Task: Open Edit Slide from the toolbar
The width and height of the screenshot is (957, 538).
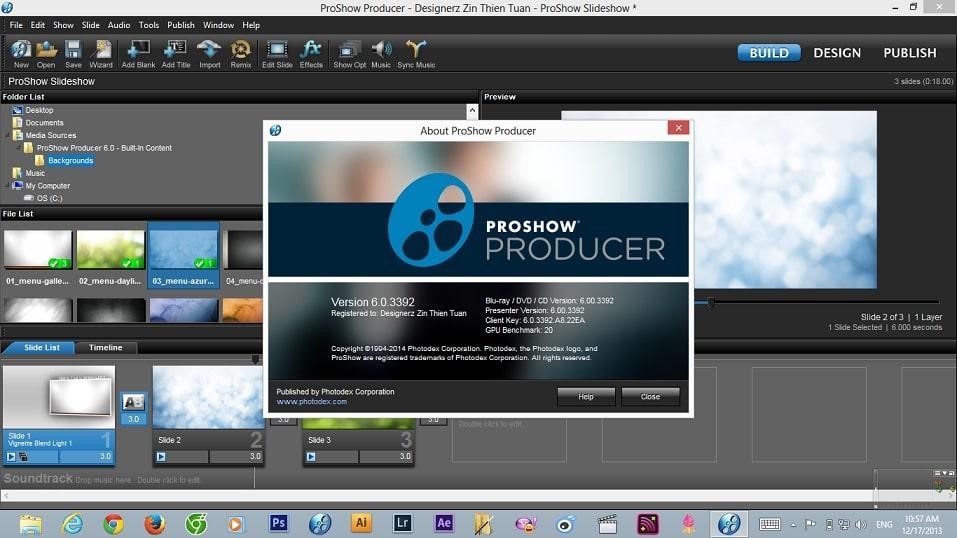Action: click(x=277, y=54)
